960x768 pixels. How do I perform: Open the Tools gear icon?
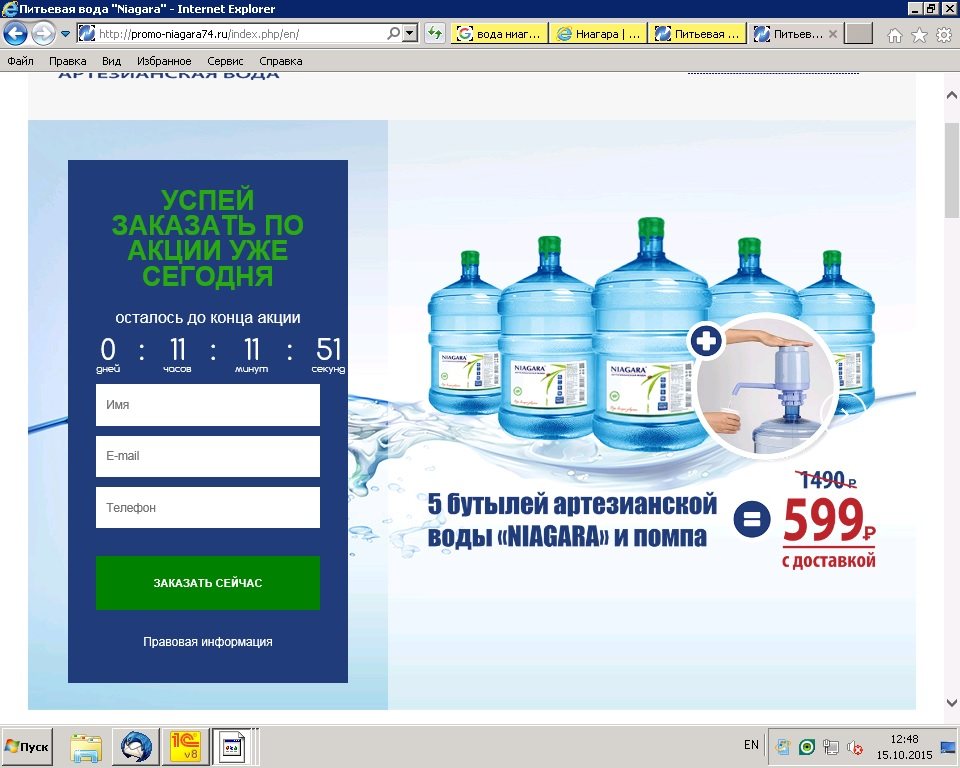point(944,36)
